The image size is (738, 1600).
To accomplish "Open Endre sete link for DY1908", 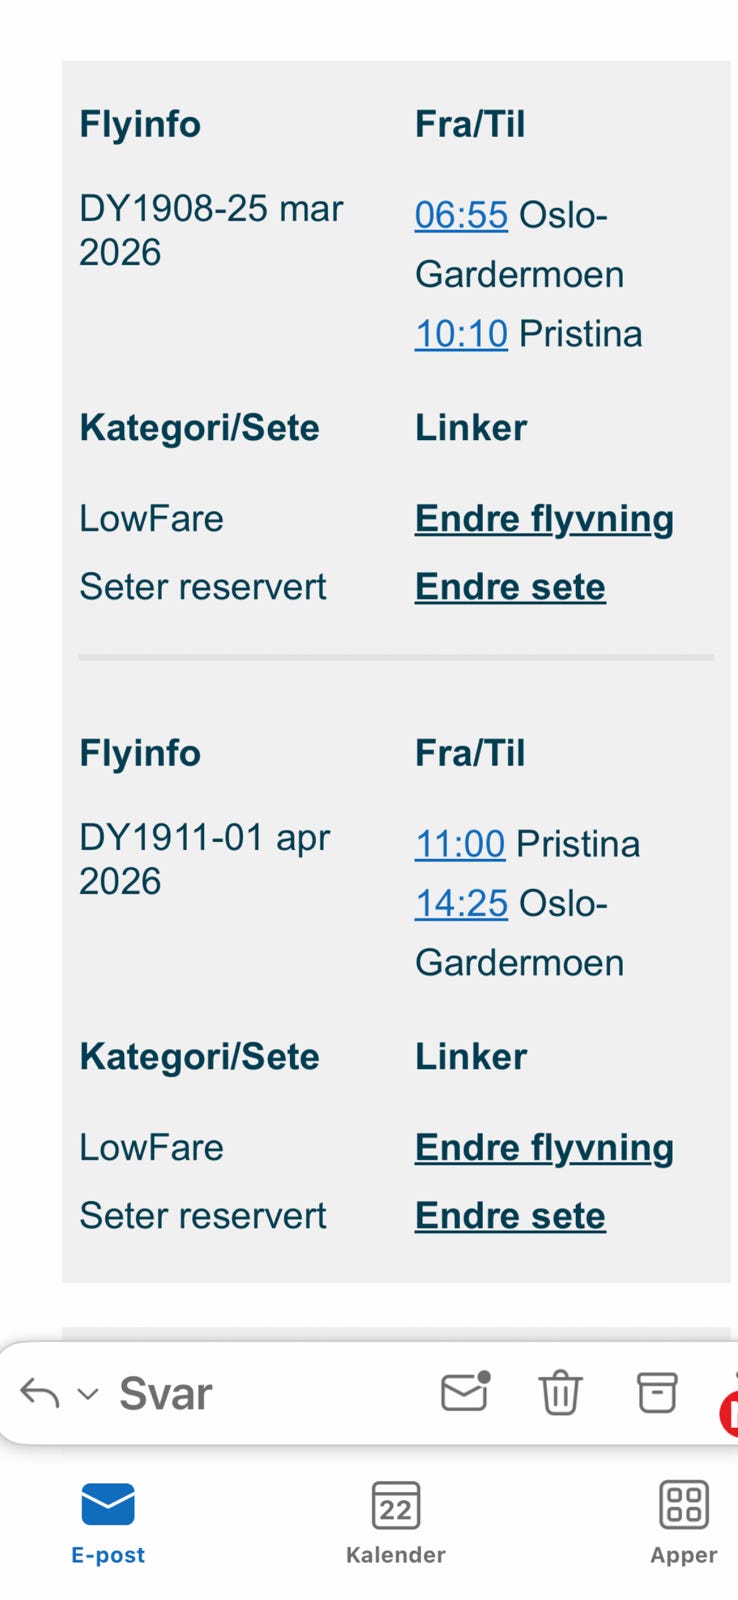I will point(510,587).
